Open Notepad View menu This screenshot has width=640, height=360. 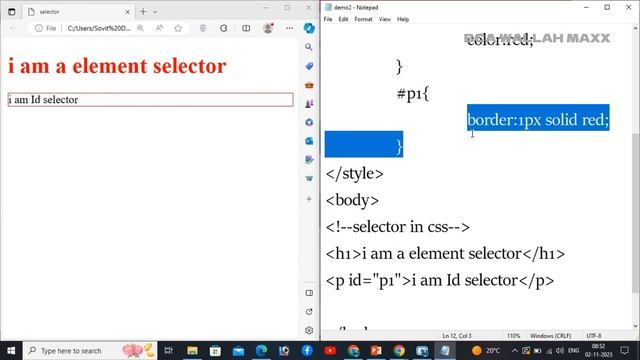click(384, 19)
